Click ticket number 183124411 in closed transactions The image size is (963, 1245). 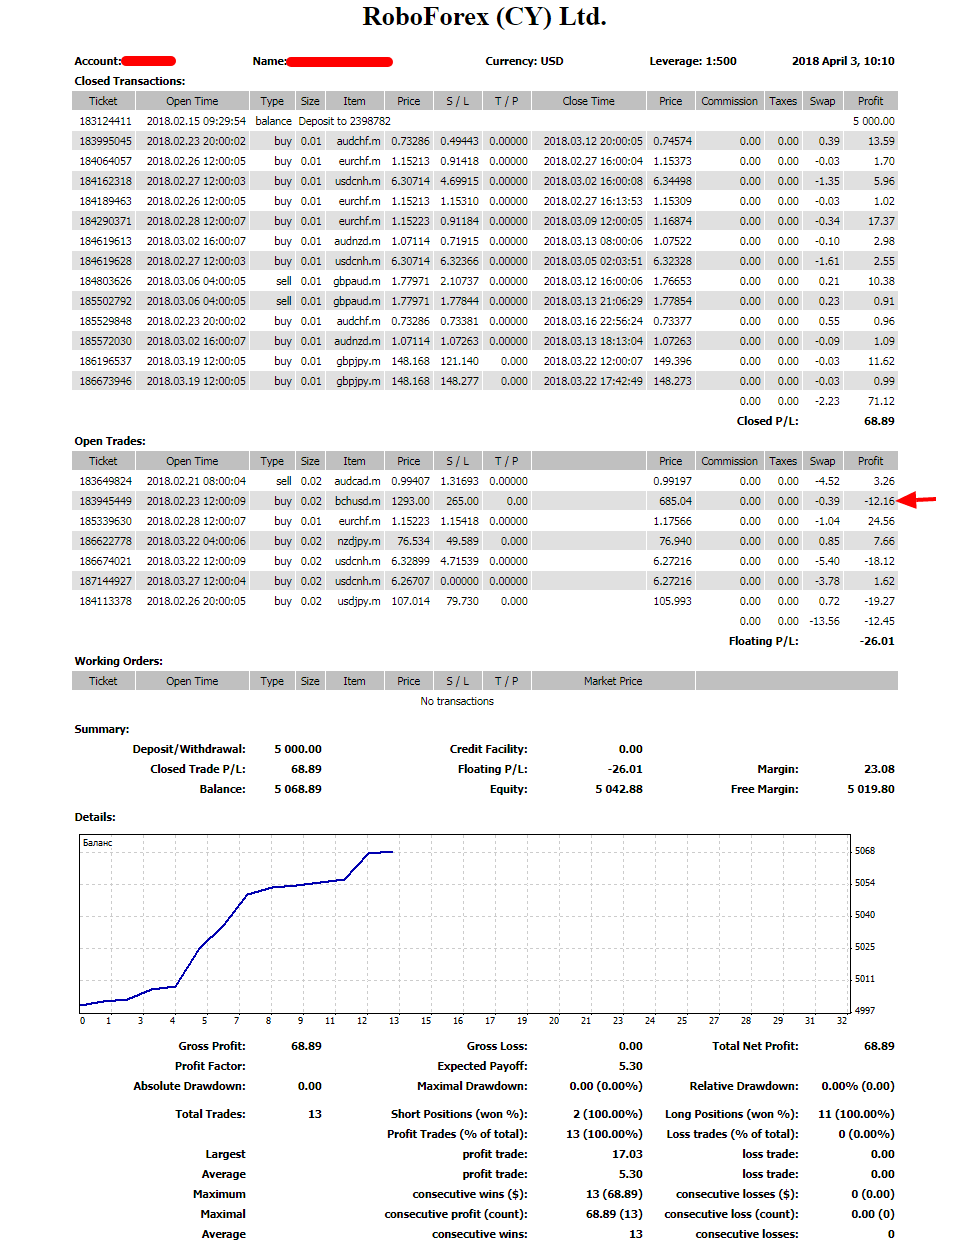[103, 121]
